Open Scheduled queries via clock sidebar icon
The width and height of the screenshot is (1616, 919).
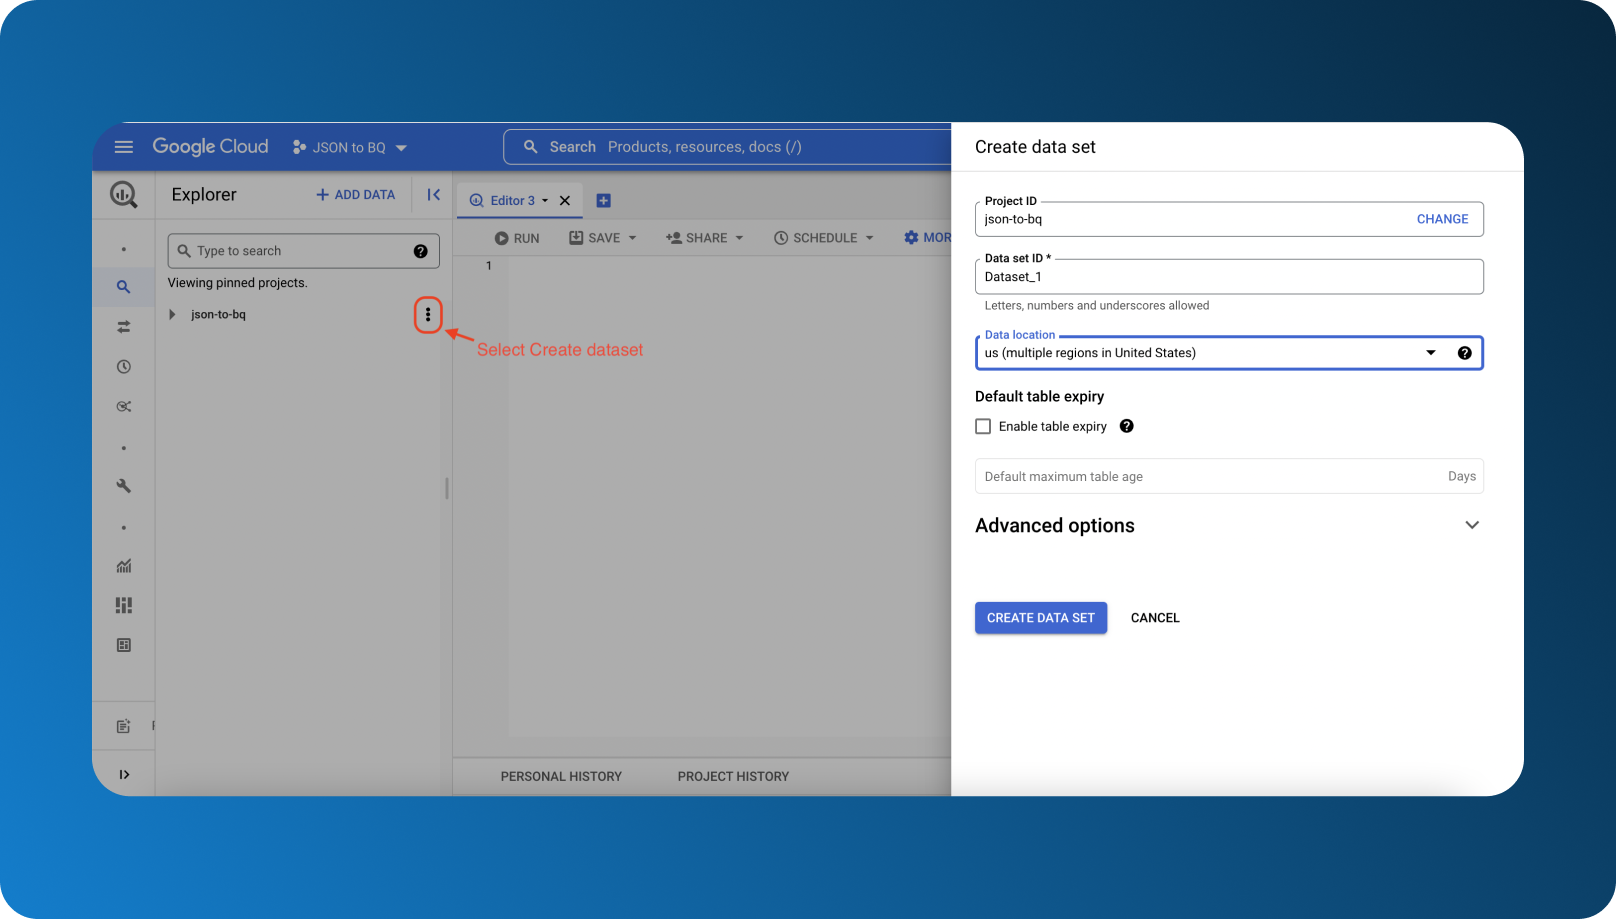pyautogui.click(x=123, y=366)
